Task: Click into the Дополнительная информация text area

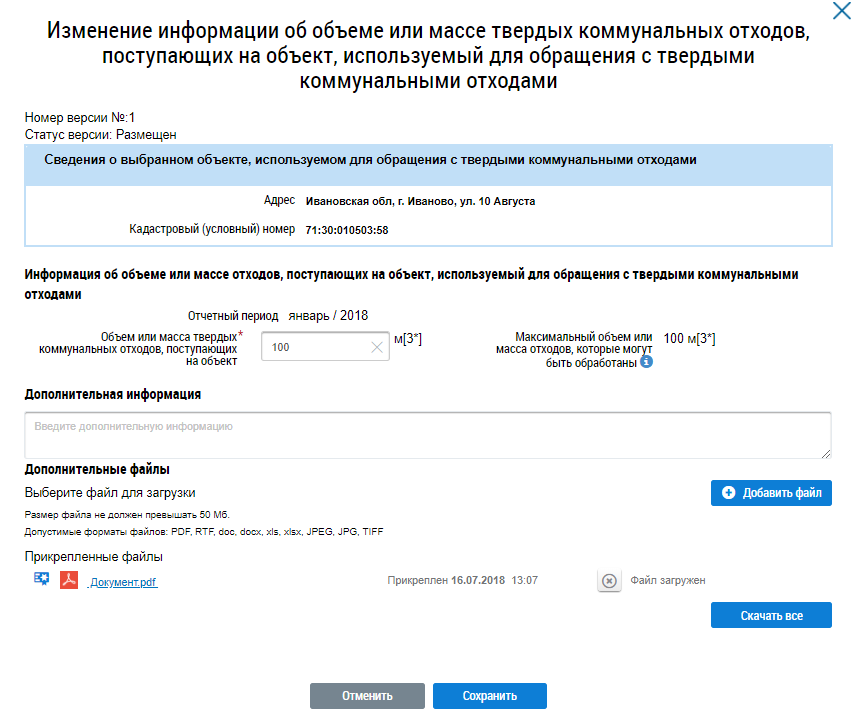Action: click(x=427, y=435)
